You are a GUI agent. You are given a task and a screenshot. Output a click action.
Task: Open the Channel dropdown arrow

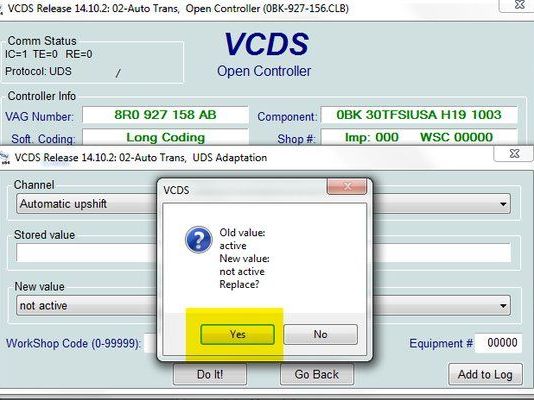tap(503, 204)
